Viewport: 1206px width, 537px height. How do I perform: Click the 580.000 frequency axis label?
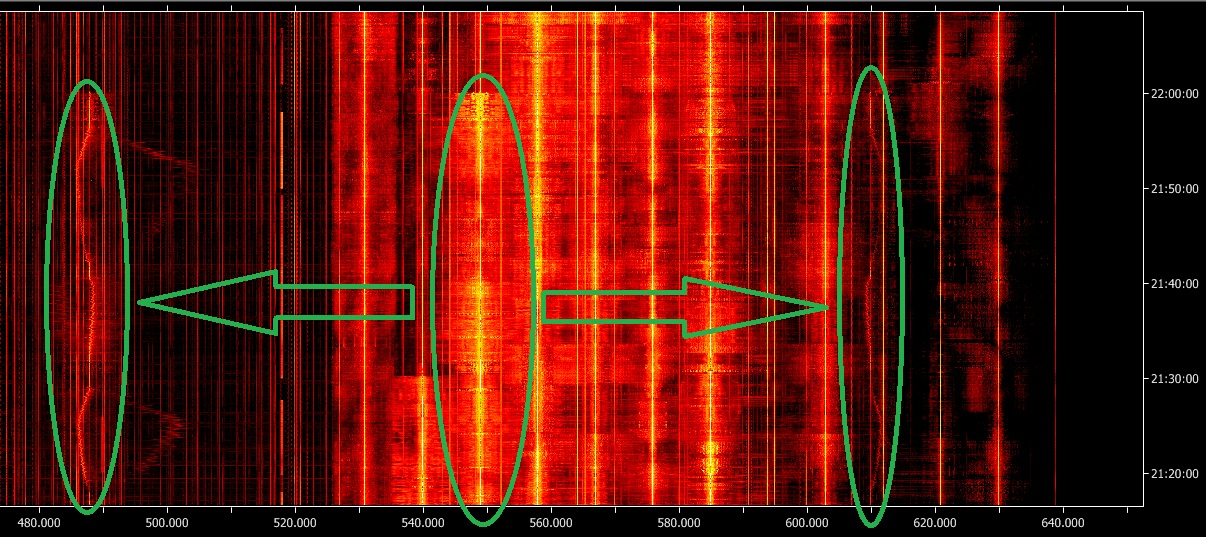pos(678,522)
